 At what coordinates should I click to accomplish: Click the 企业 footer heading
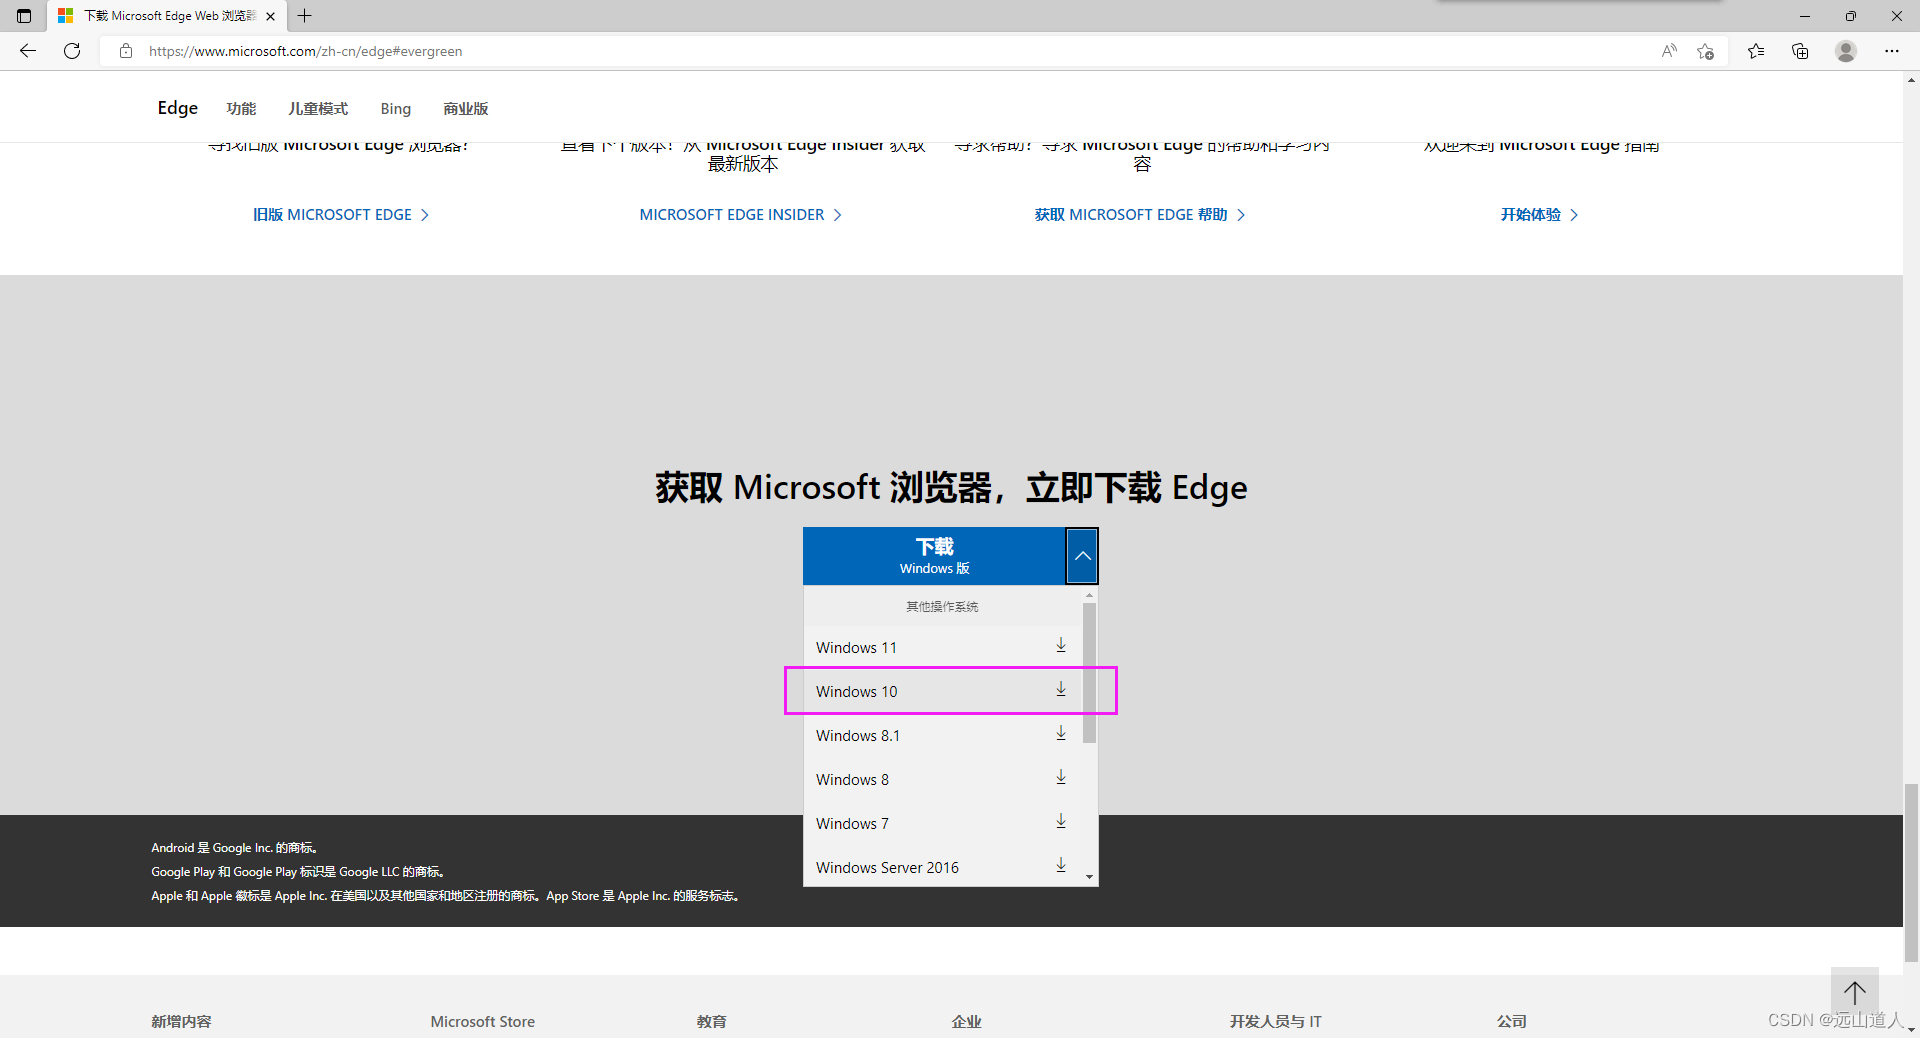click(966, 1021)
